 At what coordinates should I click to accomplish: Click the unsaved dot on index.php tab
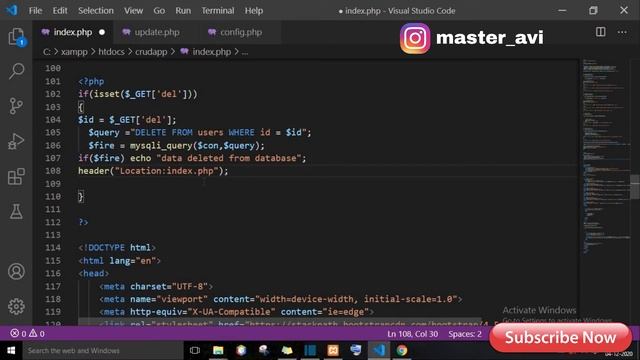tap(102, 32)
